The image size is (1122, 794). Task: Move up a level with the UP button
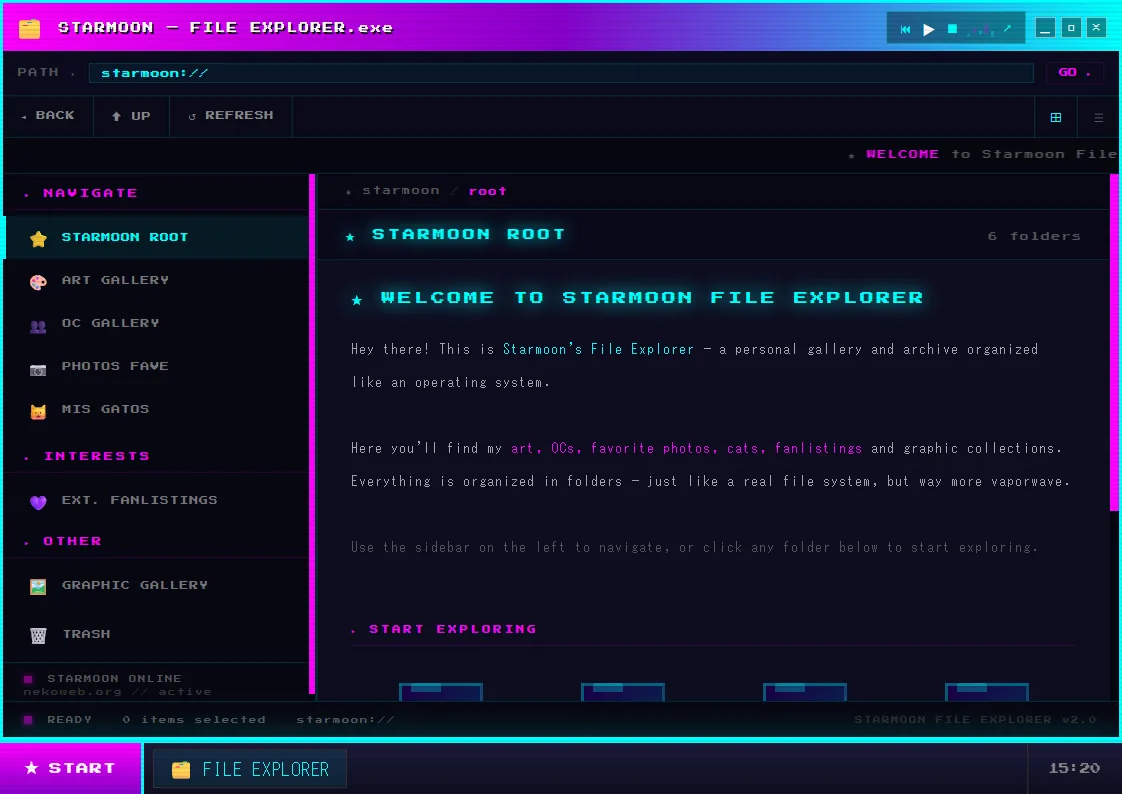tap(131, 116)
